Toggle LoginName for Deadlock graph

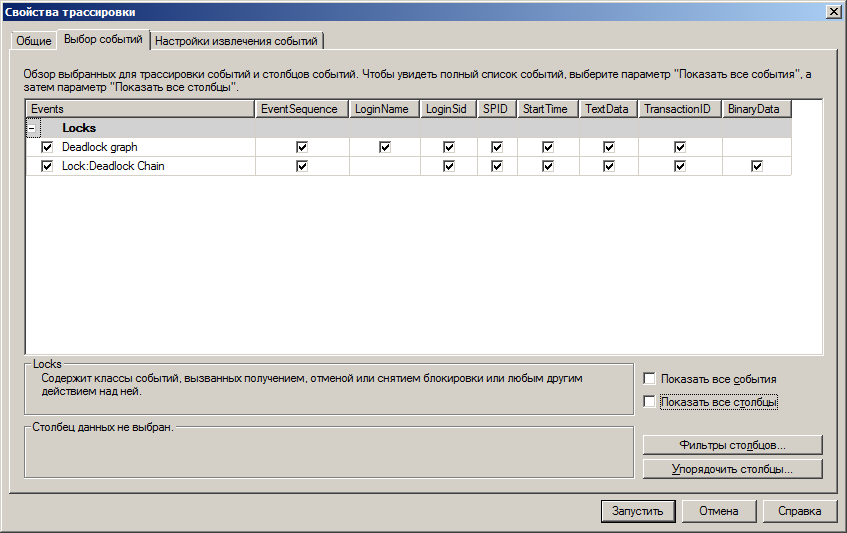click(x=385, y=147)
